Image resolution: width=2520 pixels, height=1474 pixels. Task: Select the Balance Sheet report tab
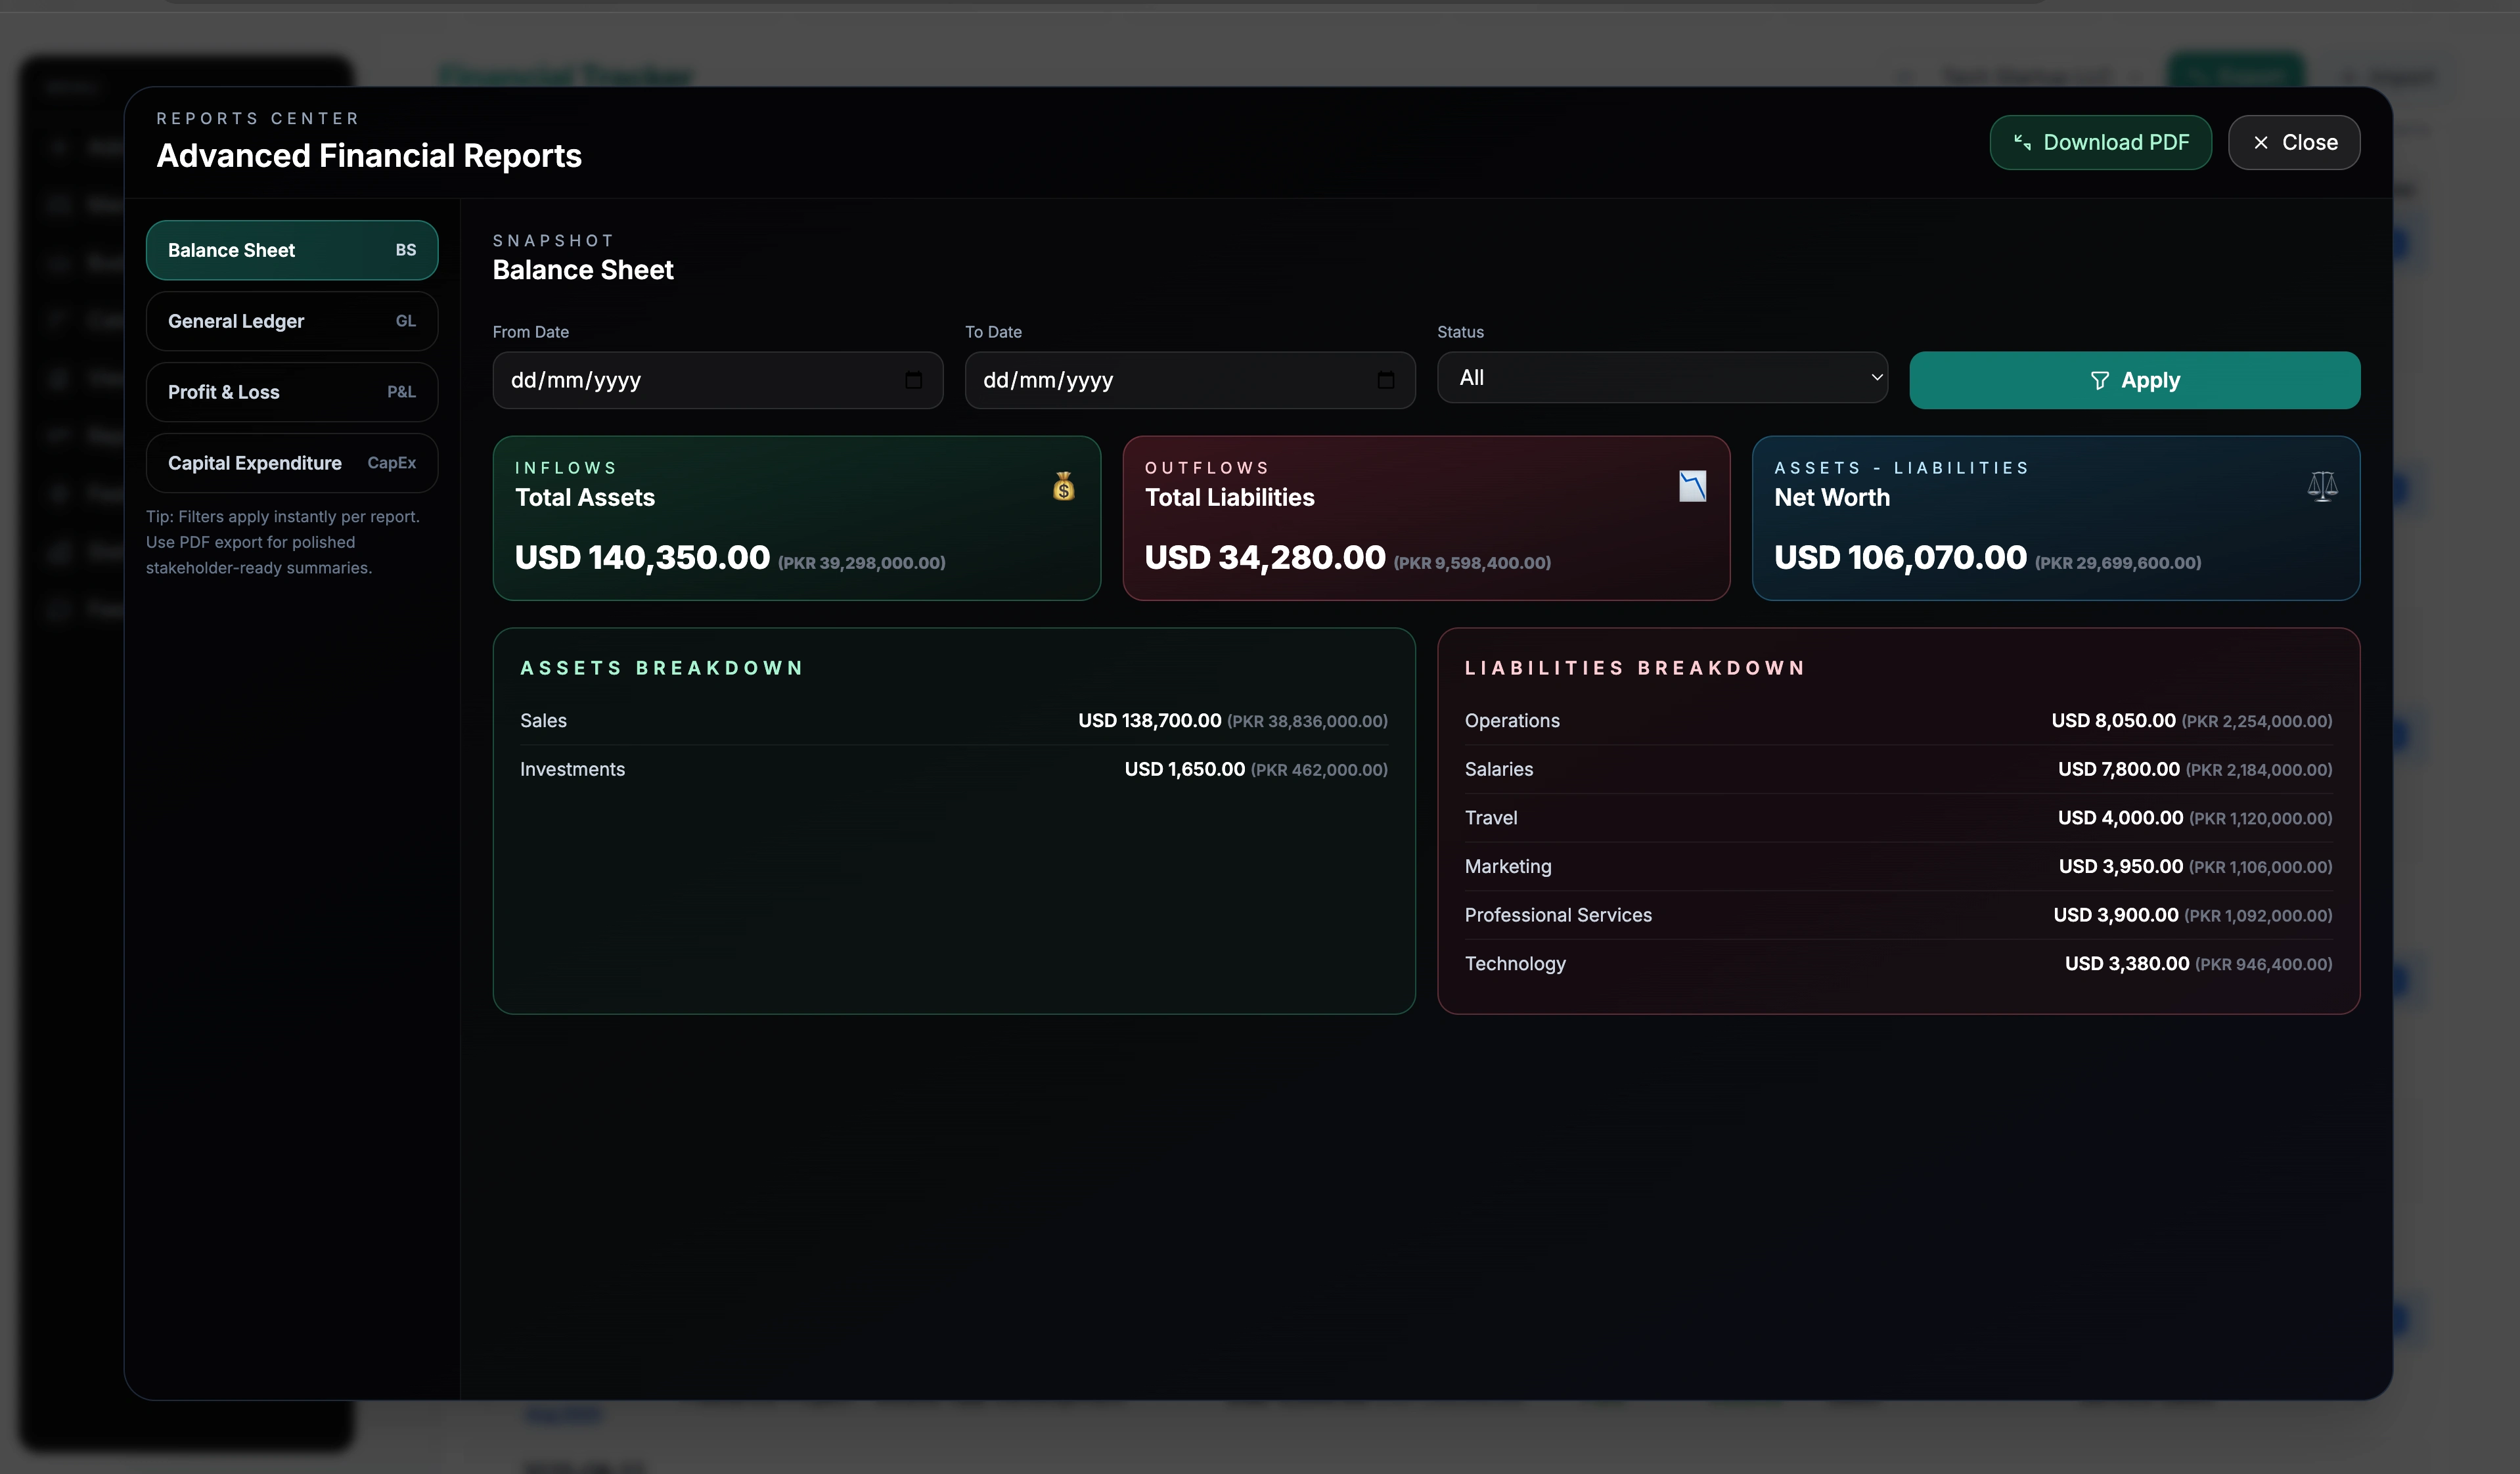click(x=291, y=250)
